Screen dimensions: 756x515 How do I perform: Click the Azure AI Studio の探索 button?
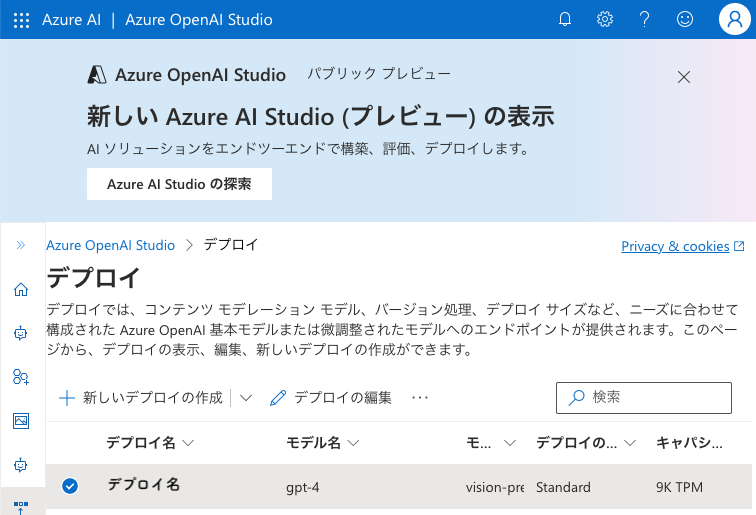click(x=179, y=184)
